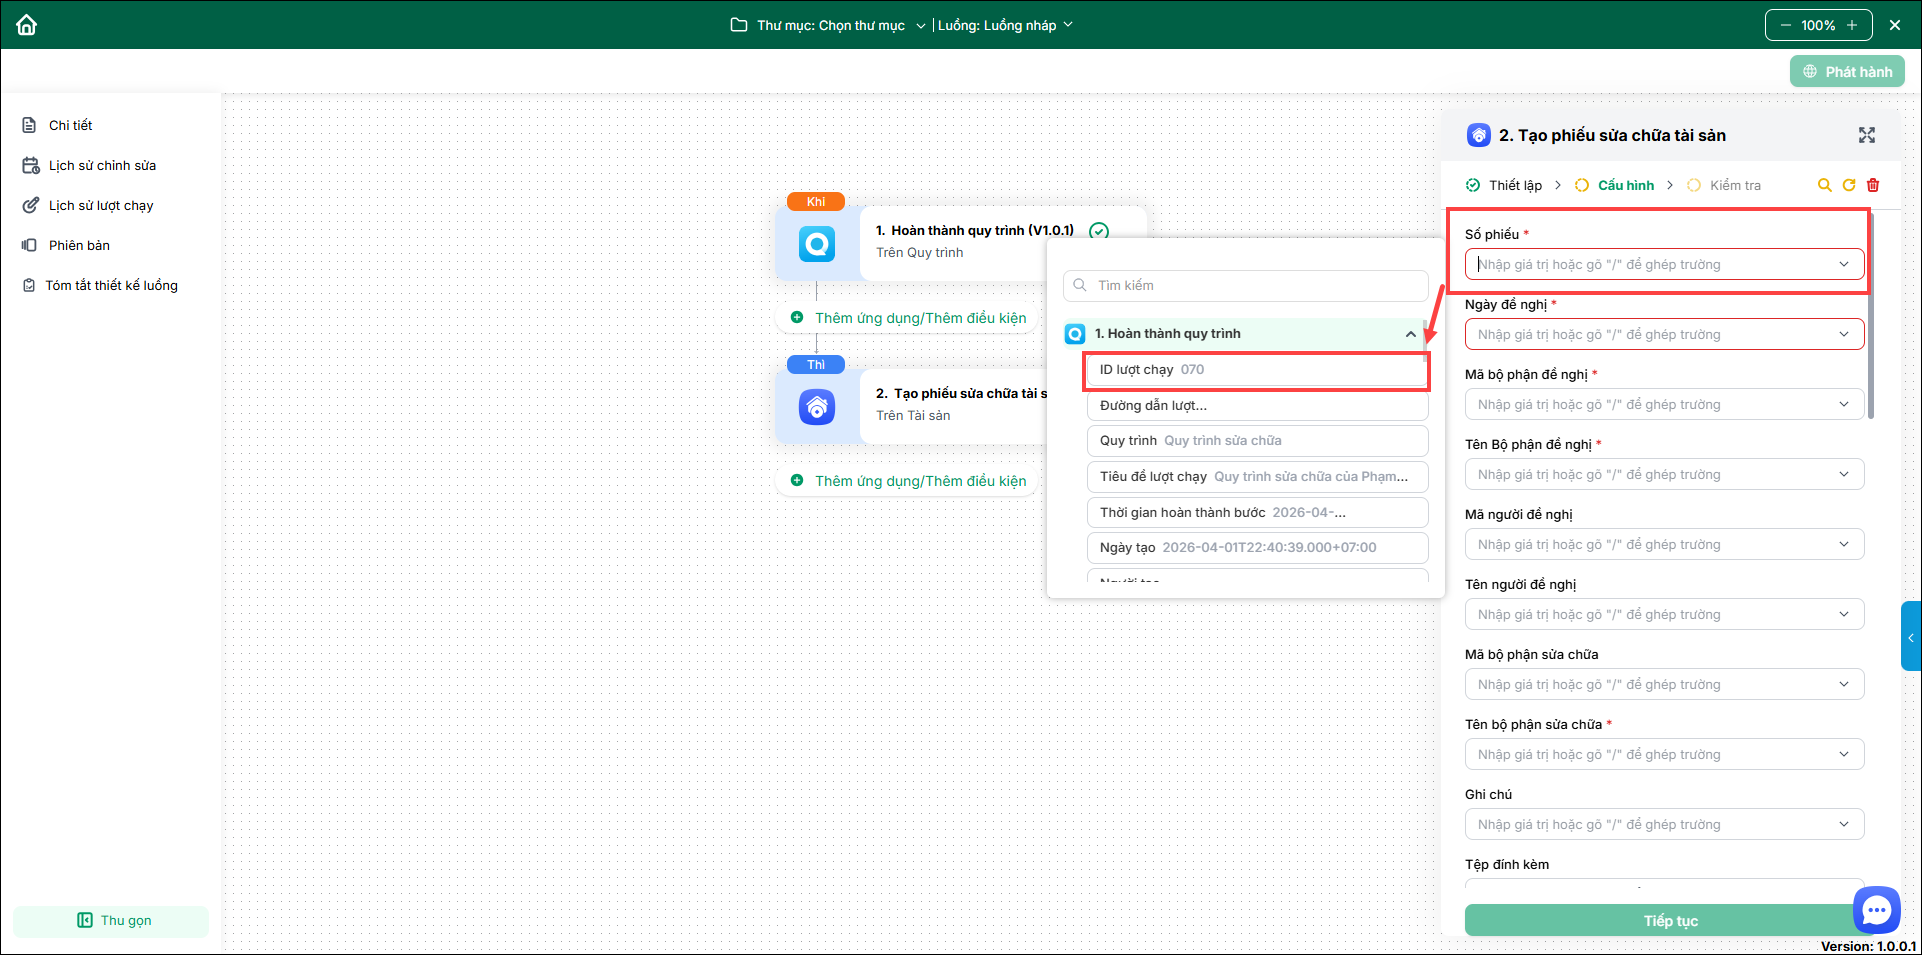Click the zoom out minus icon
The height and width of the screenshot is (955, 1922).
point(1785,25)
